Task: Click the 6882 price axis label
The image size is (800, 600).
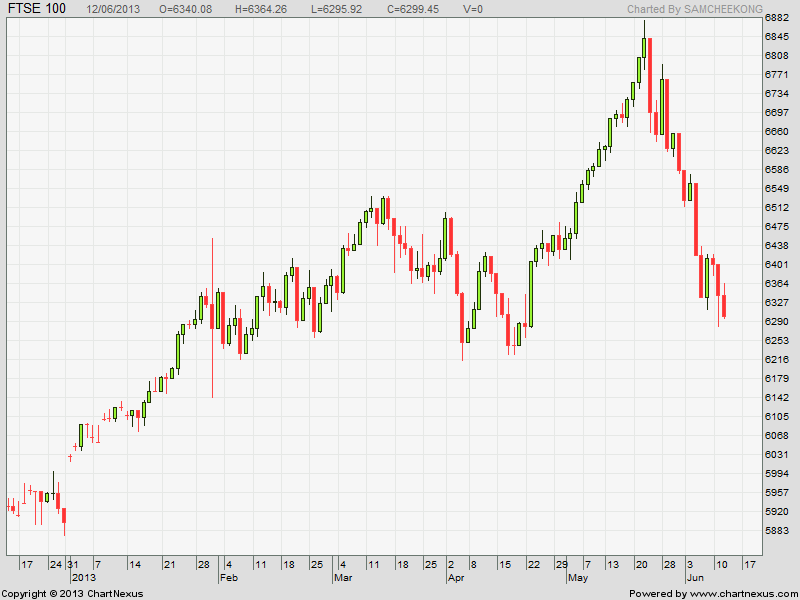Action: click(777, 18)
